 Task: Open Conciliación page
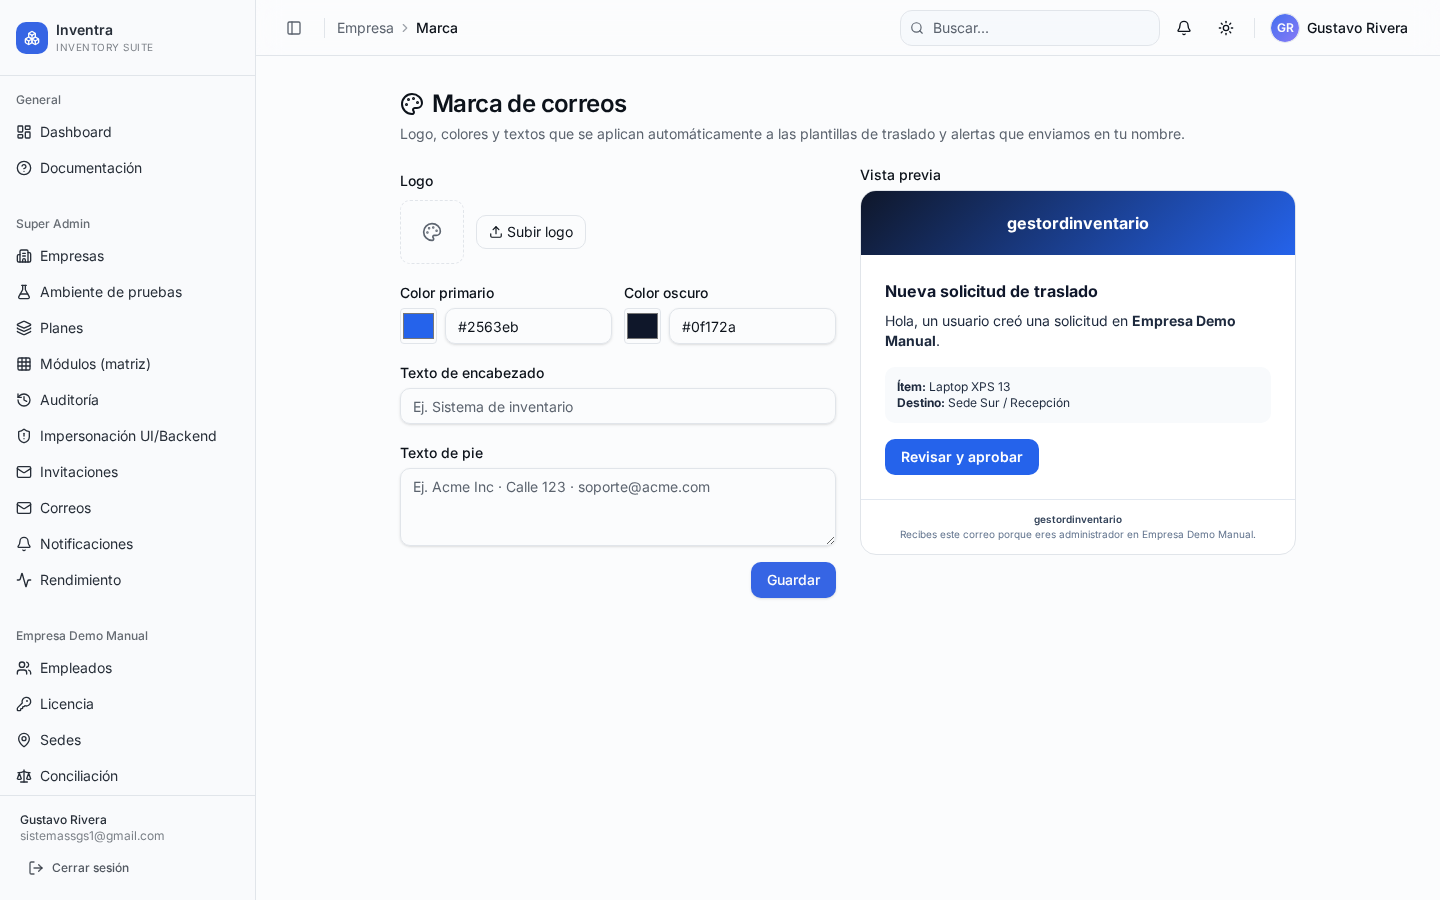127,776
